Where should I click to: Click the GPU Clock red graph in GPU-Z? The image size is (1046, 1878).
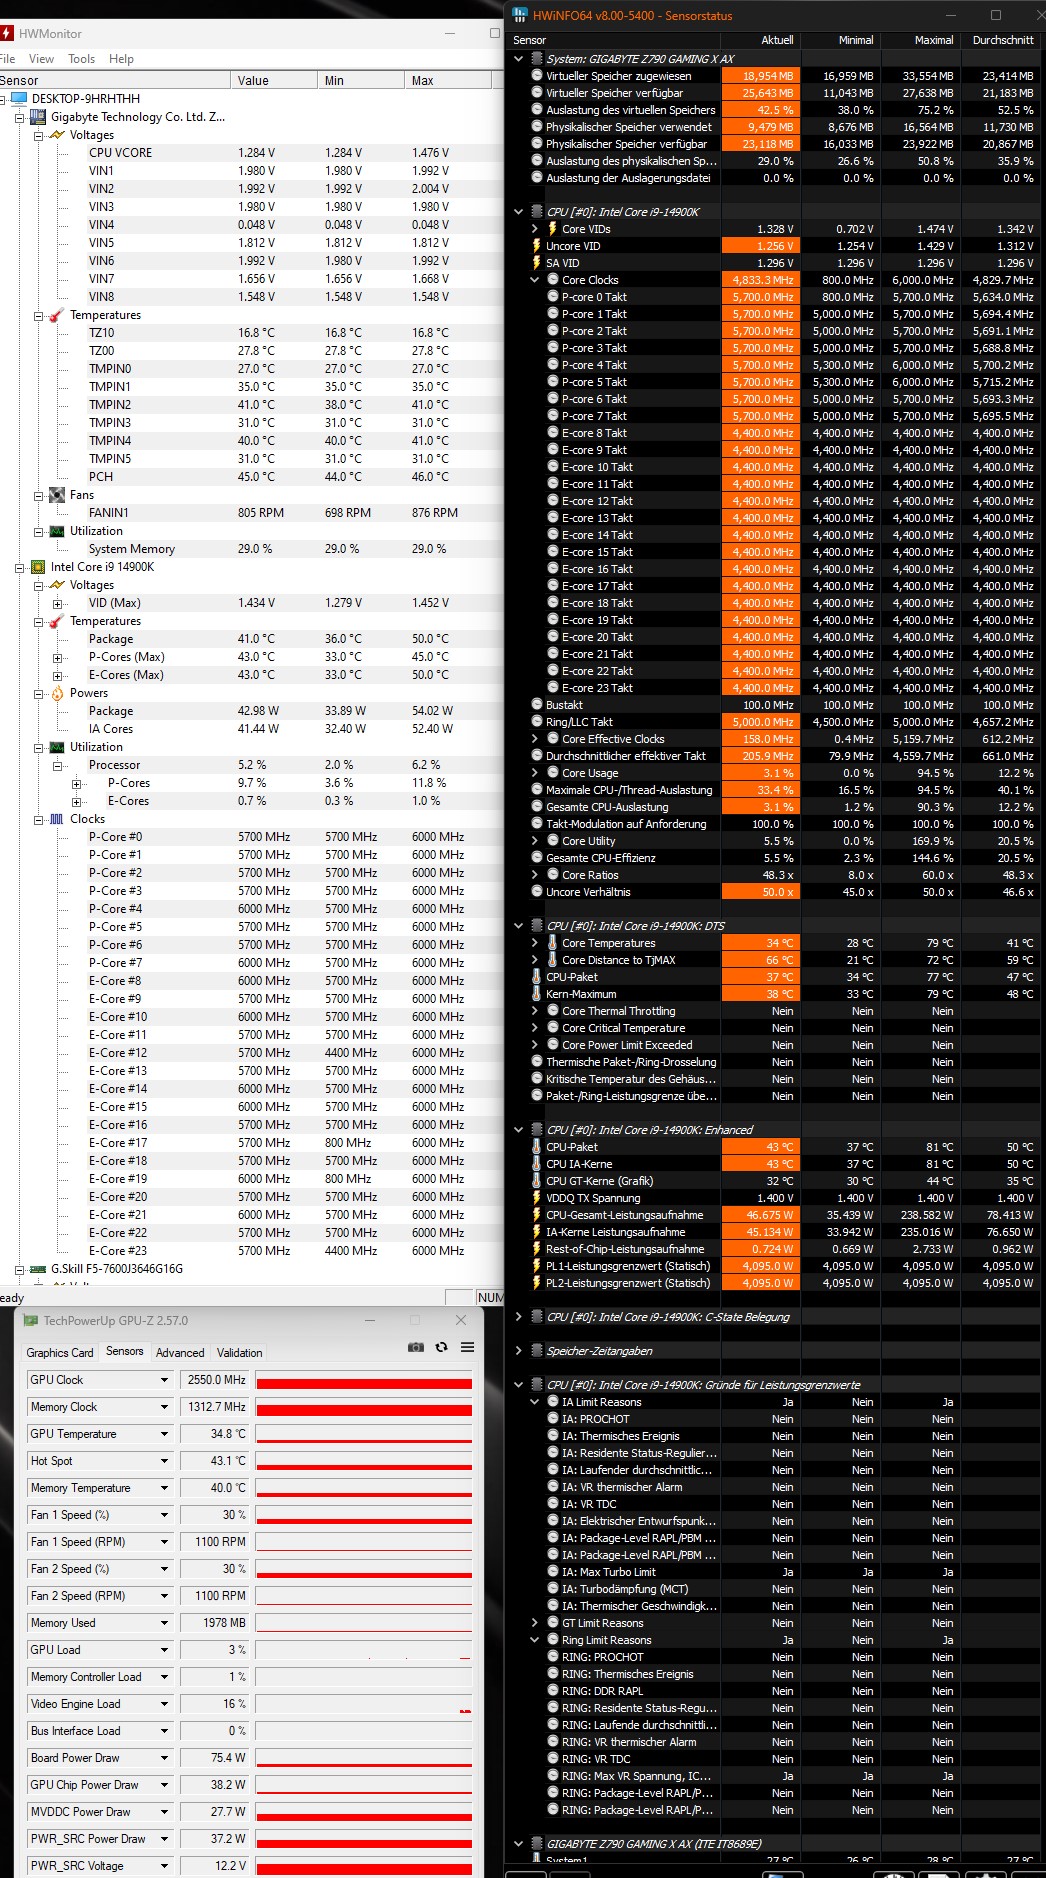tap(364, 1380)
